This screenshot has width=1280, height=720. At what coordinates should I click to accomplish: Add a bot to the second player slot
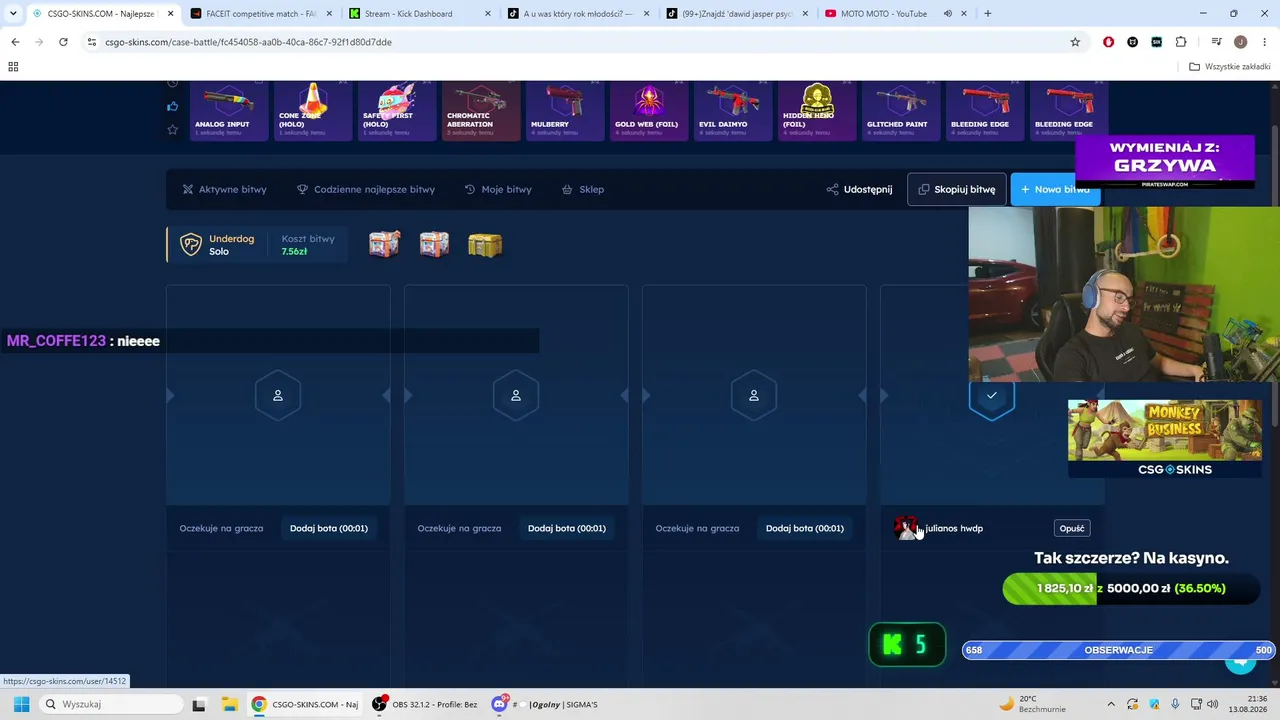point(567,528)
